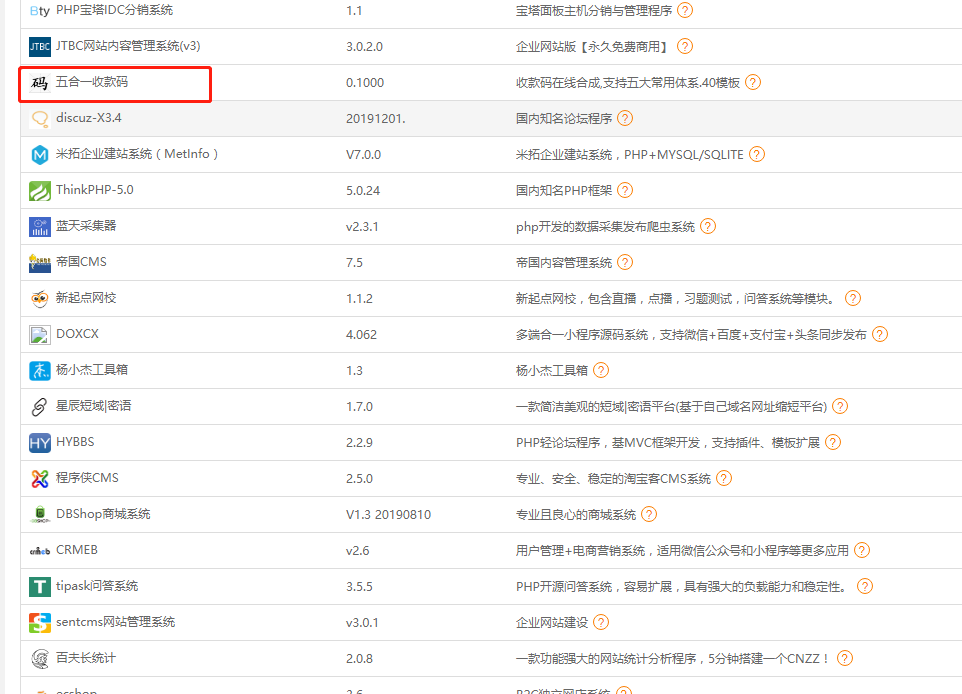Click the sentcms colorful S icon
The width and height of the screenshot is (962, 694).
[40, 623]
